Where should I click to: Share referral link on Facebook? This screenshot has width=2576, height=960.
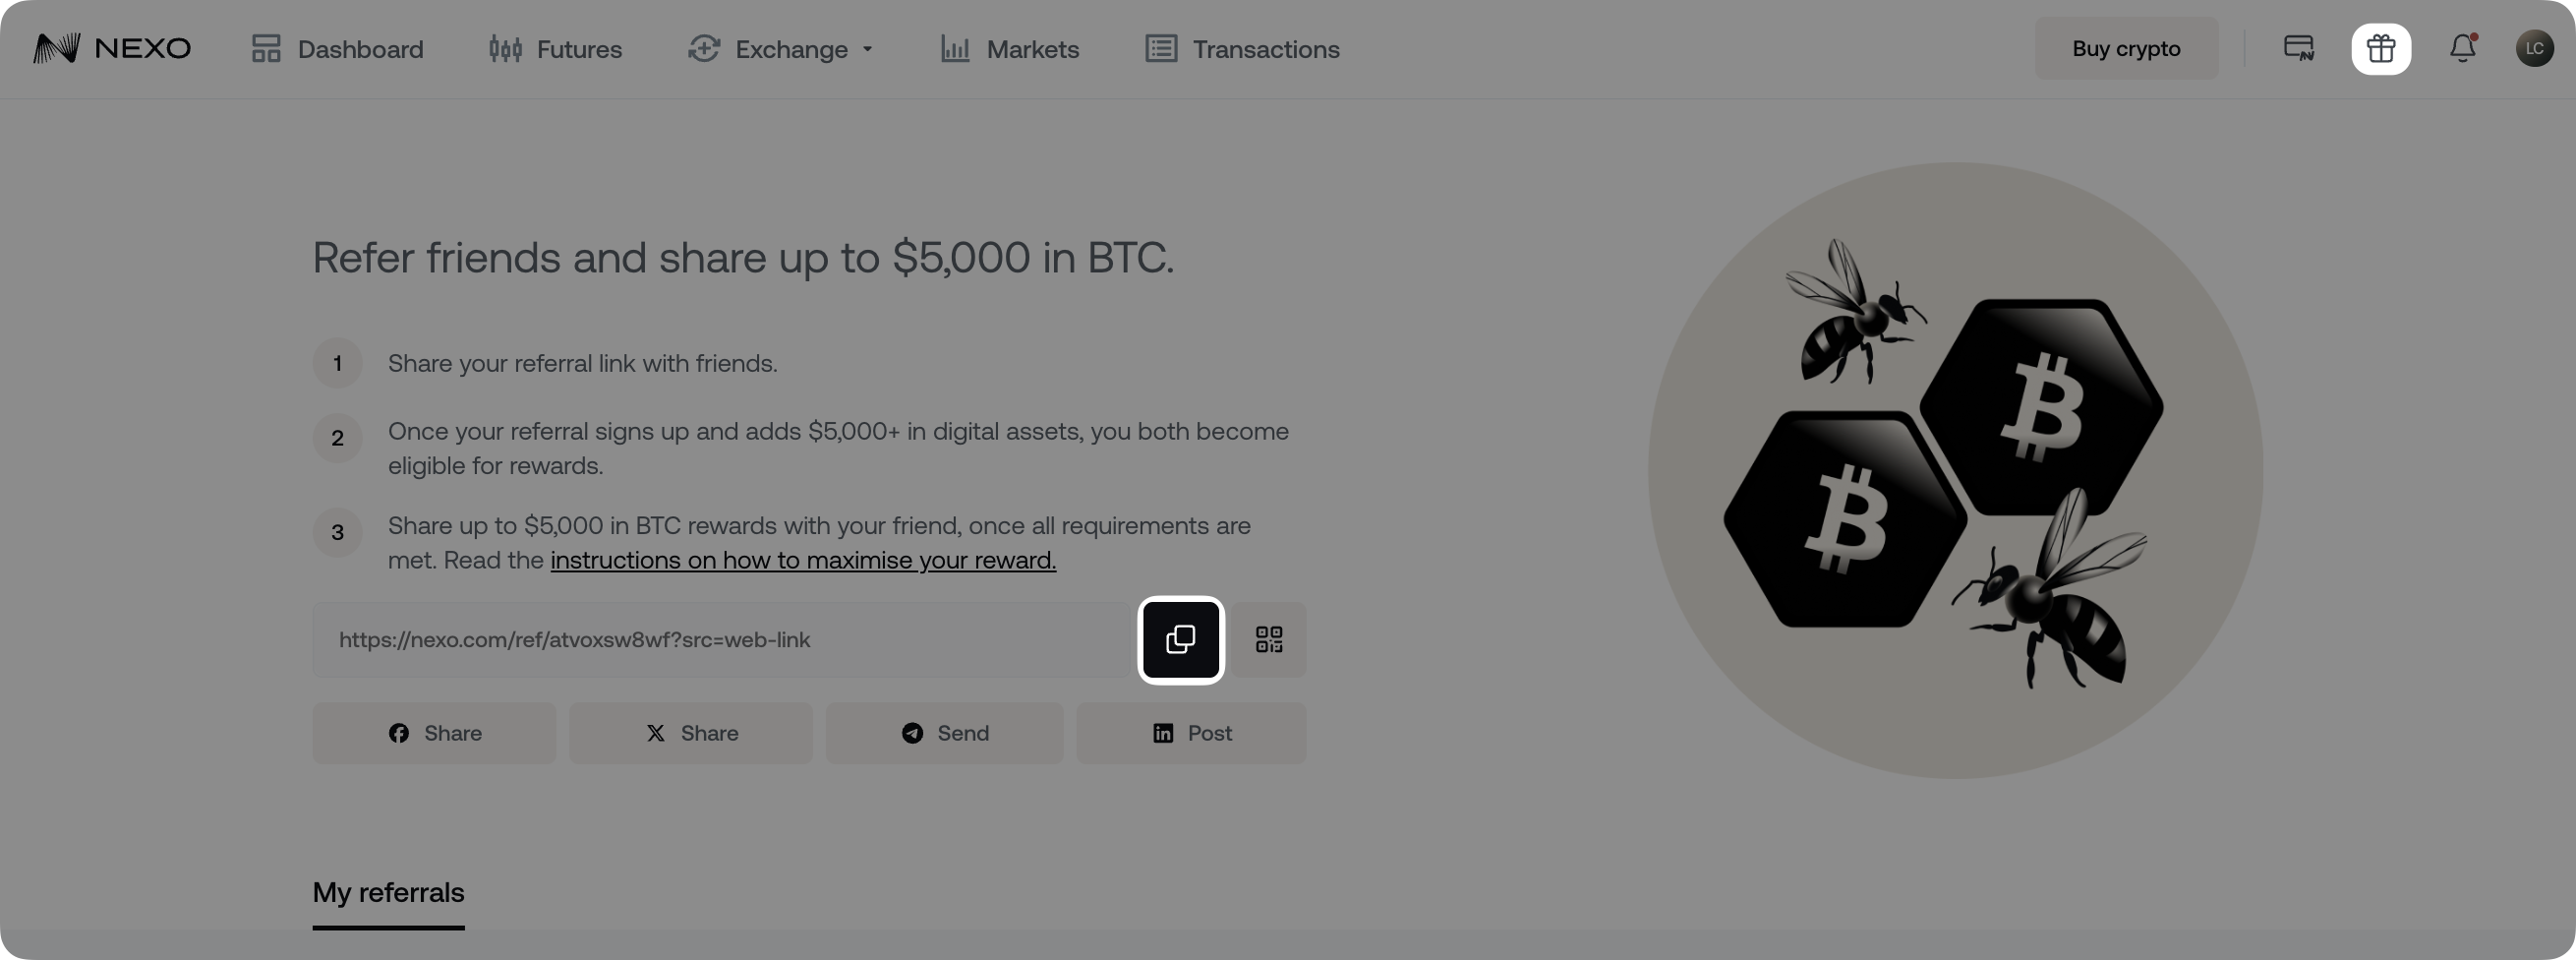pos(433,733)
